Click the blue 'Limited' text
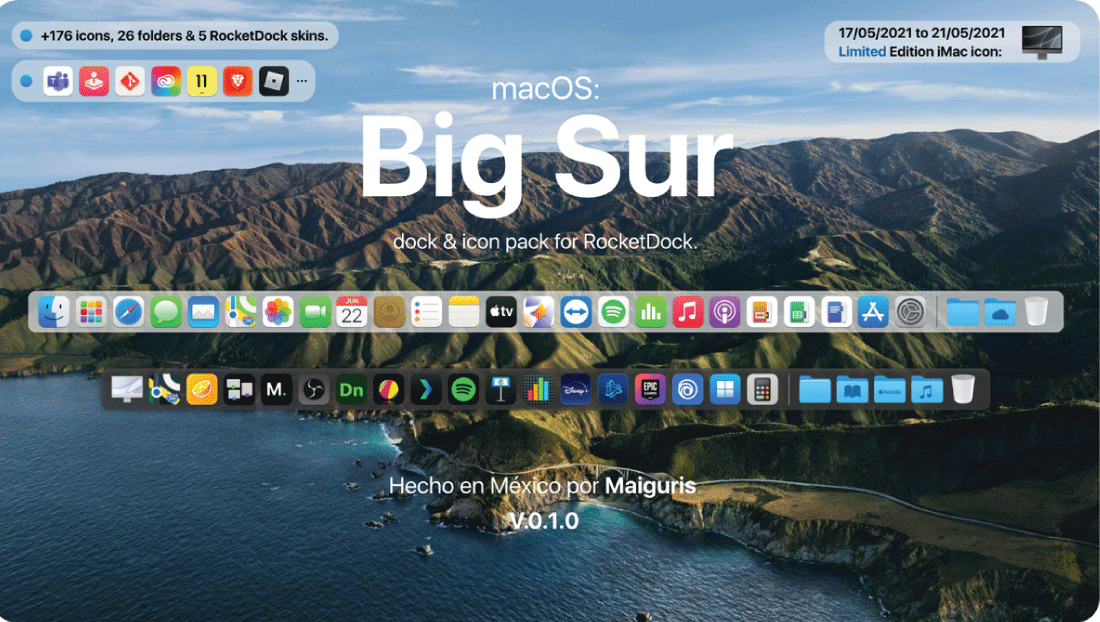Viewport: 1100px width, 622px height. point(862,52)
